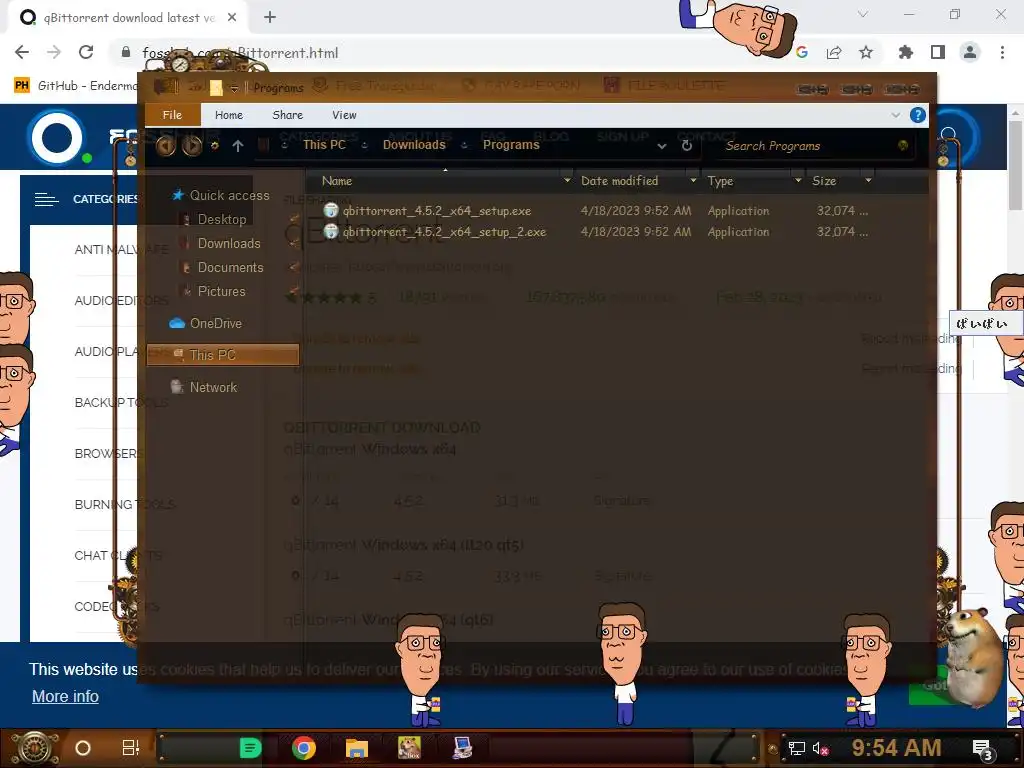This screenshot has width=1024, height=768.
Task: Select This PC in the address bar
Action: [324, 145]
